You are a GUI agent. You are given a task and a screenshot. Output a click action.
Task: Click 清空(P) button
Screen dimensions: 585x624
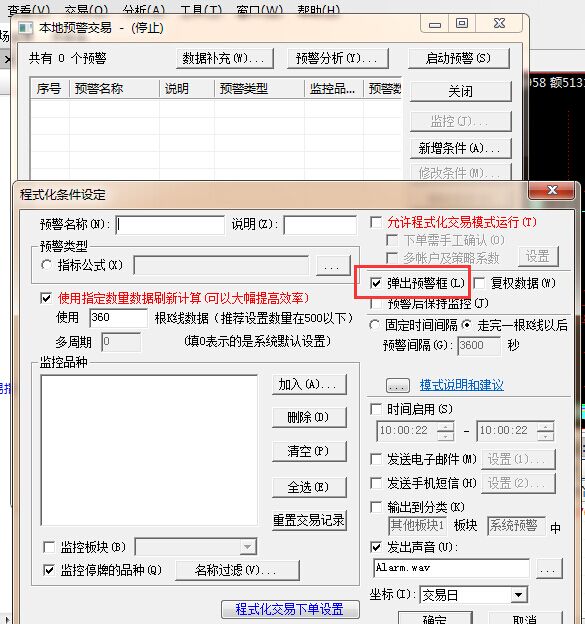coord(309,451)
